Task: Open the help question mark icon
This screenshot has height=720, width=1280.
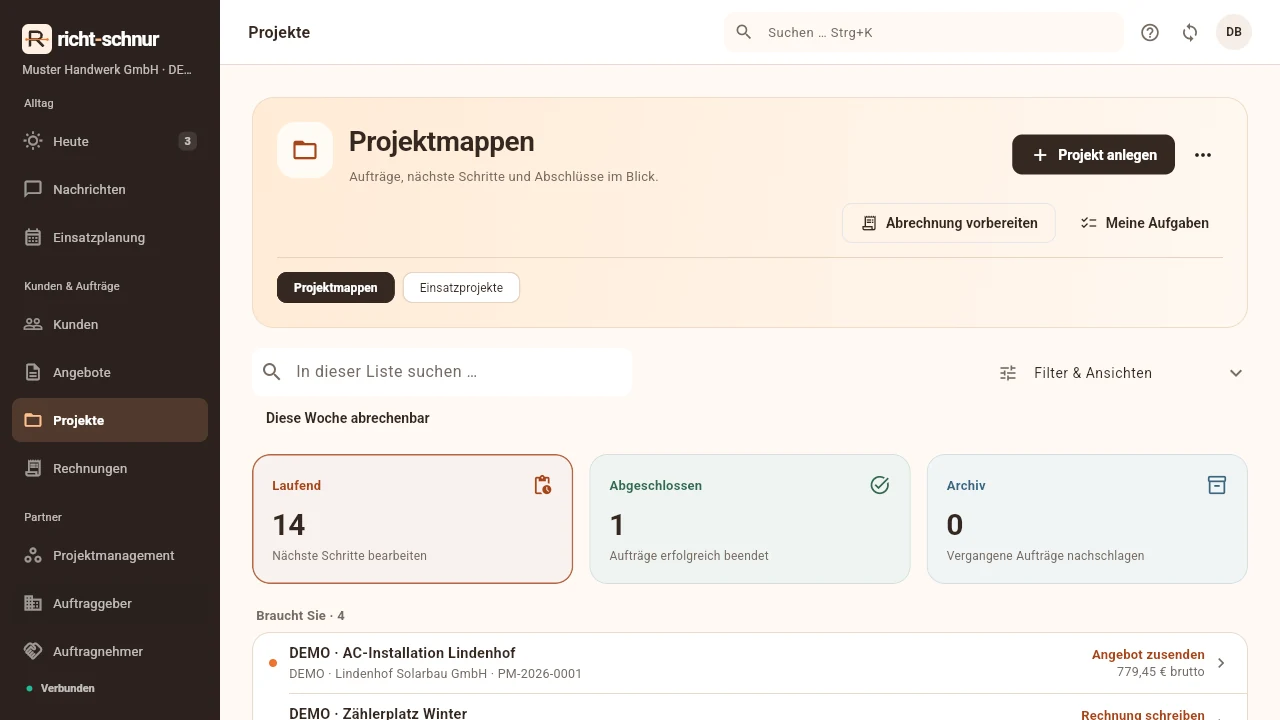Action: (x=1150, y=32)
